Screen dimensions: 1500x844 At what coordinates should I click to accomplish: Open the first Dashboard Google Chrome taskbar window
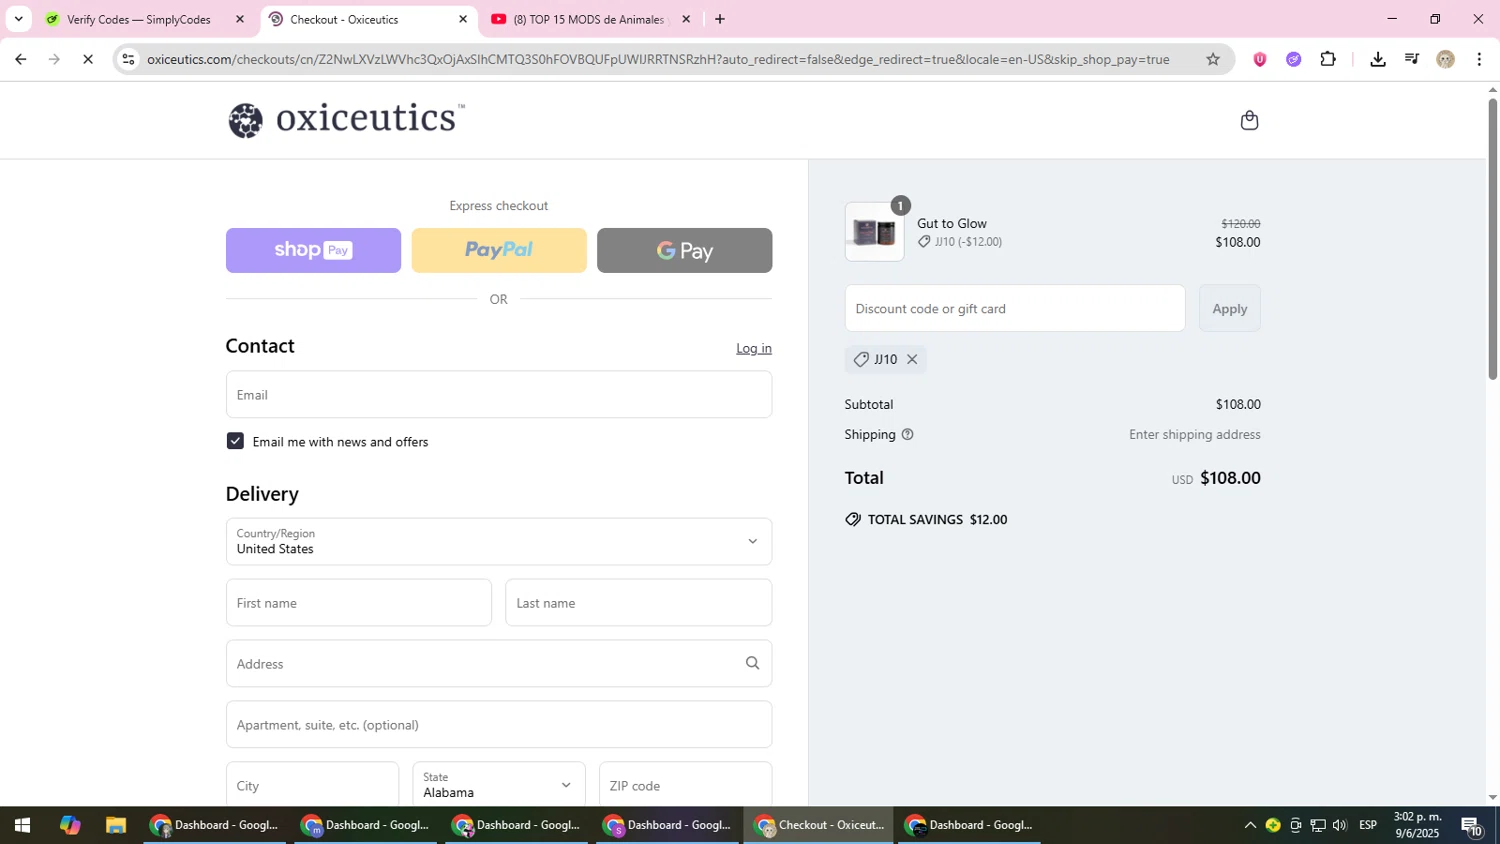214,825
